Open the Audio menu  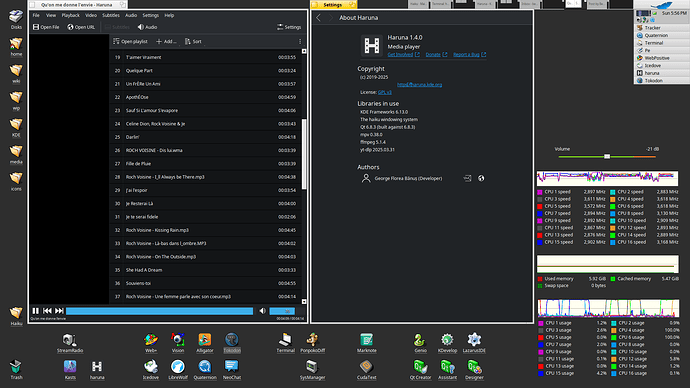131,15
